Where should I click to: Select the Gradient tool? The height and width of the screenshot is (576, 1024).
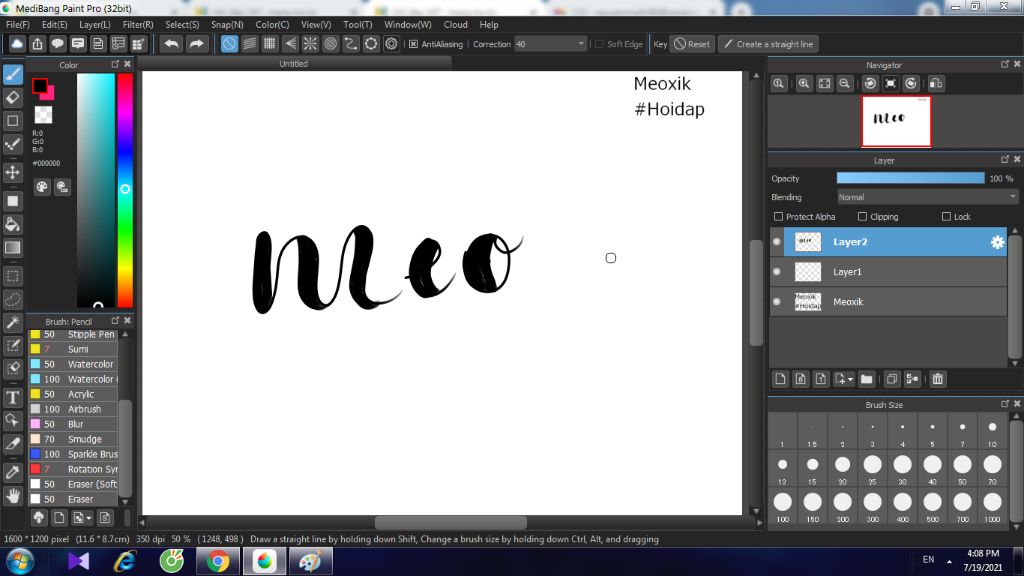12,248
